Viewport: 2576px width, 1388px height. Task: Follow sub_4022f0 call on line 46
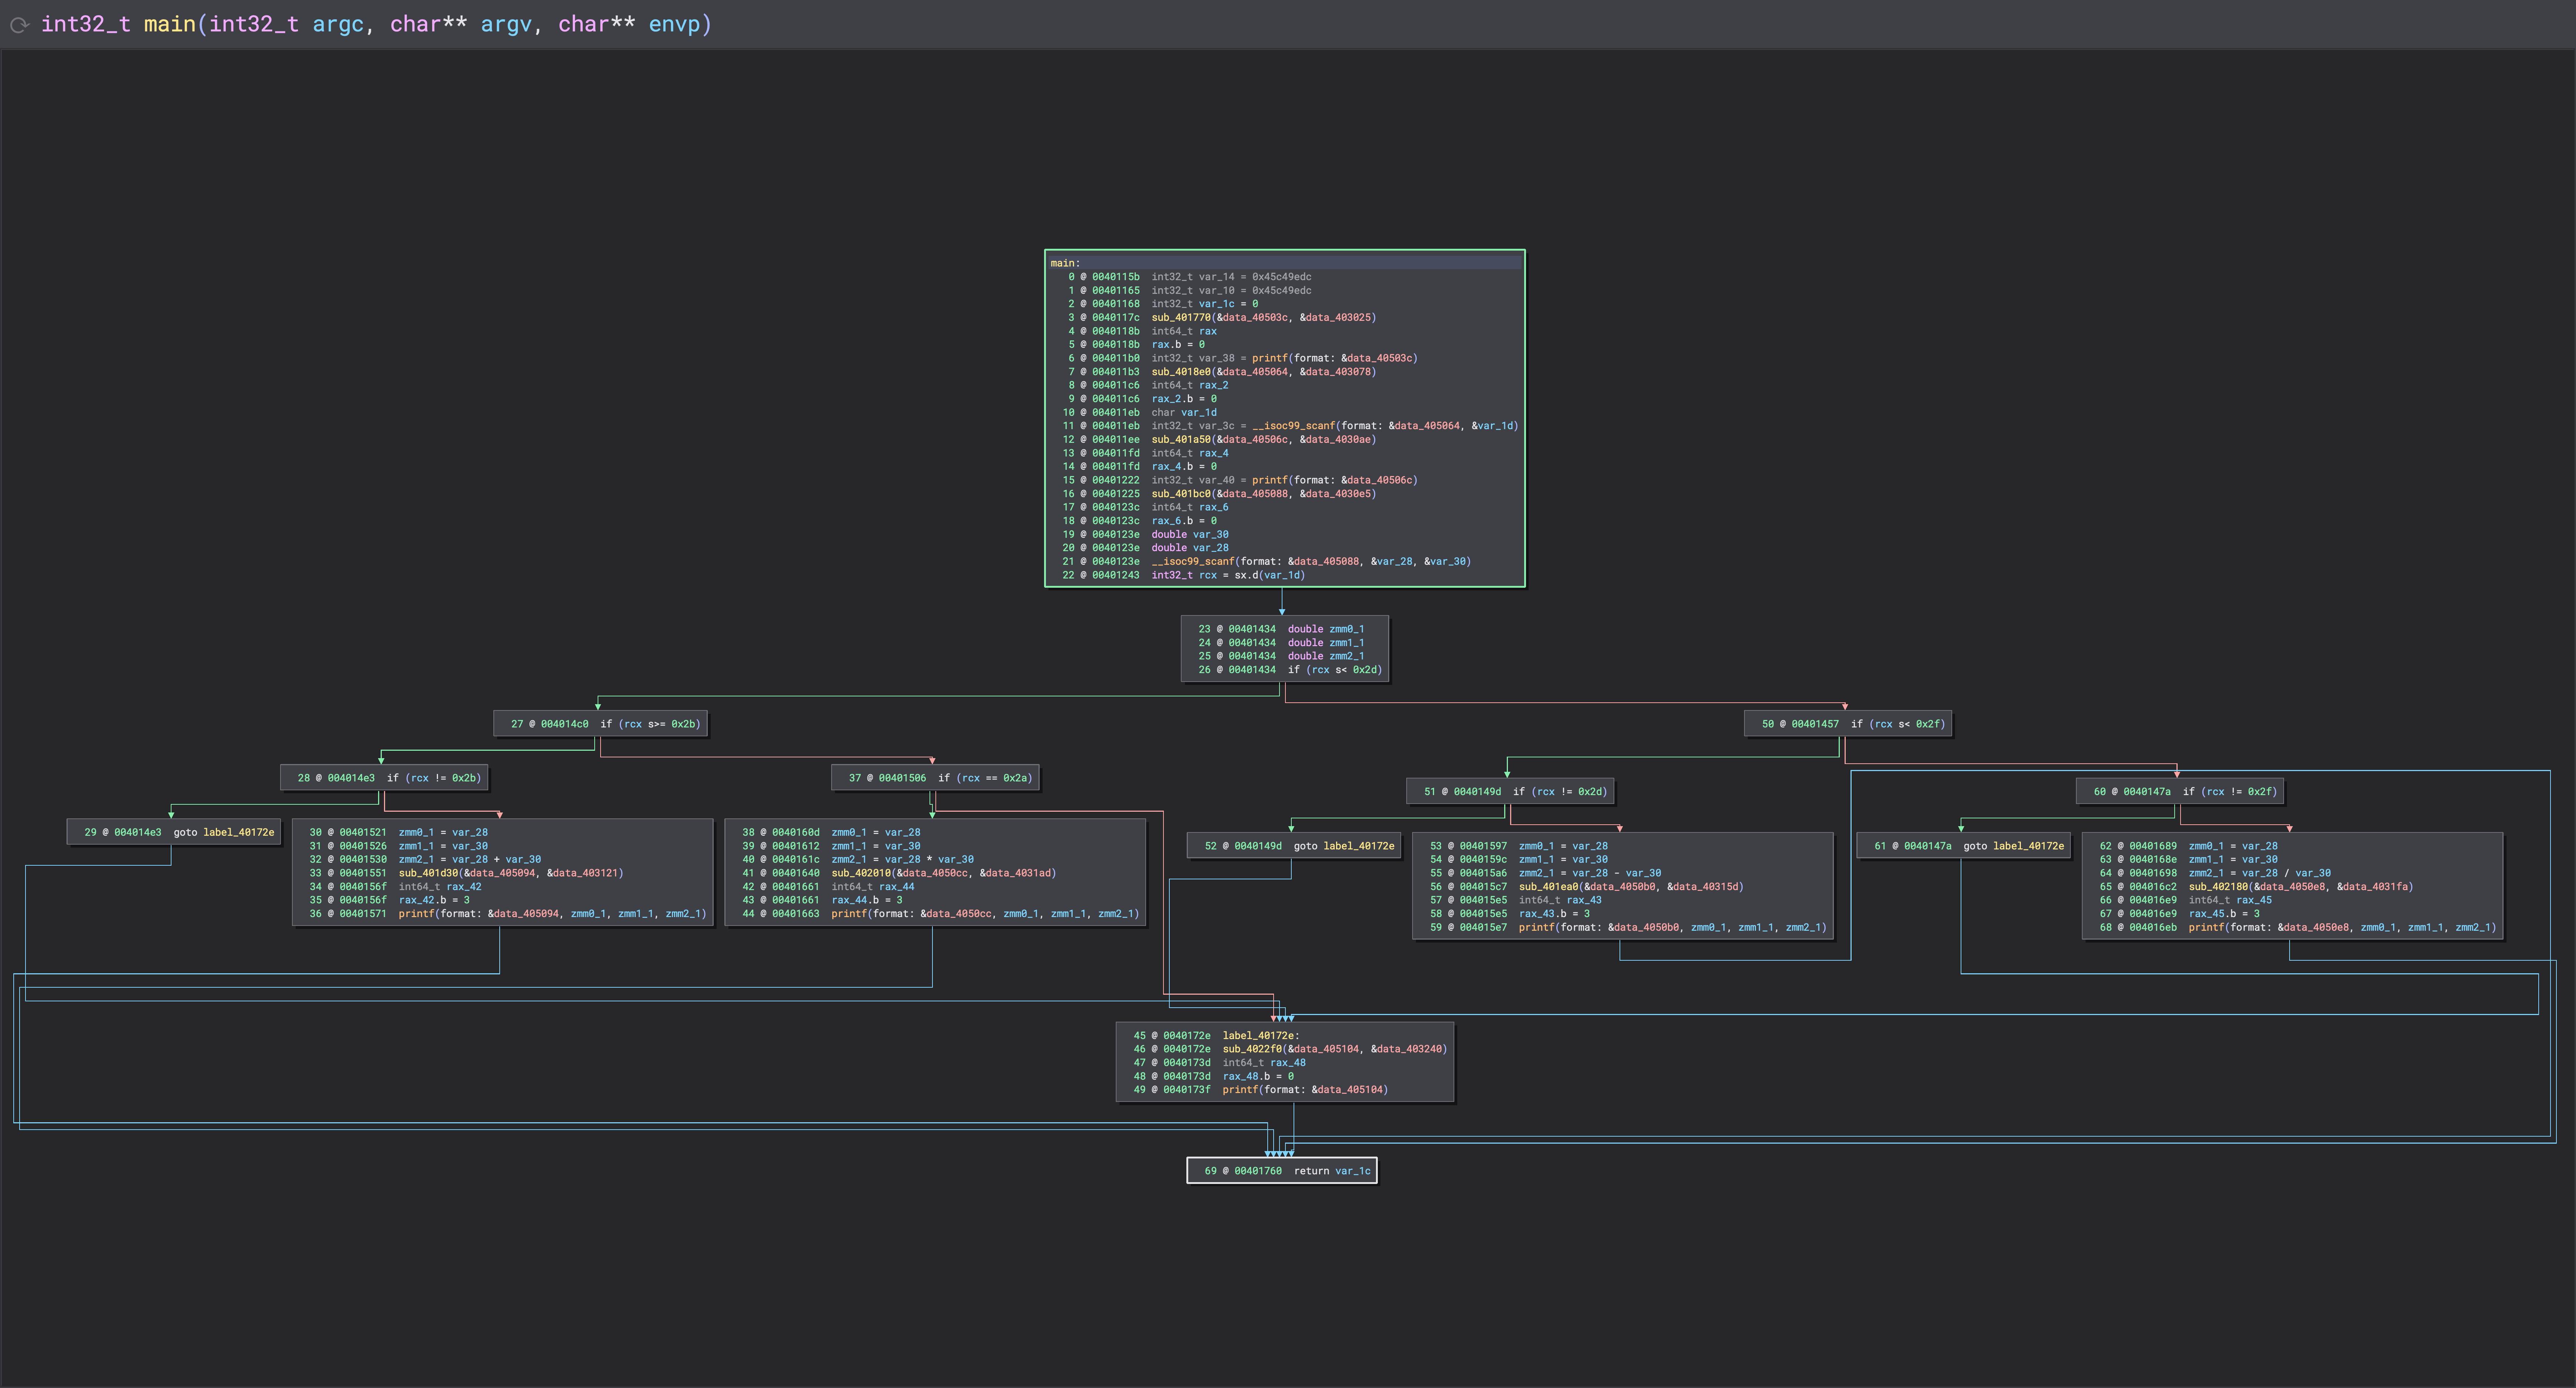(x=1252, y=1049)
